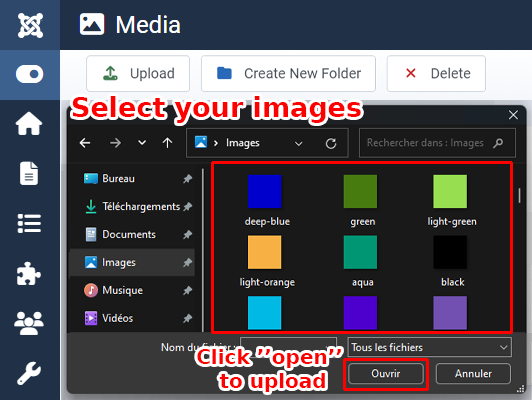Select the purple image in bottom row
The height and width of the screenshot is (400, 532).
[450, 312]
